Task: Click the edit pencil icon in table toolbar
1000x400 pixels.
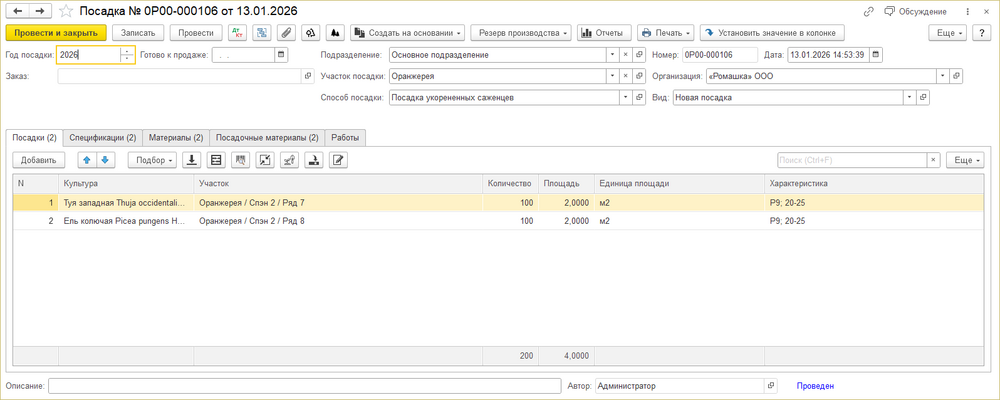Action: click(x=338, y=160)
